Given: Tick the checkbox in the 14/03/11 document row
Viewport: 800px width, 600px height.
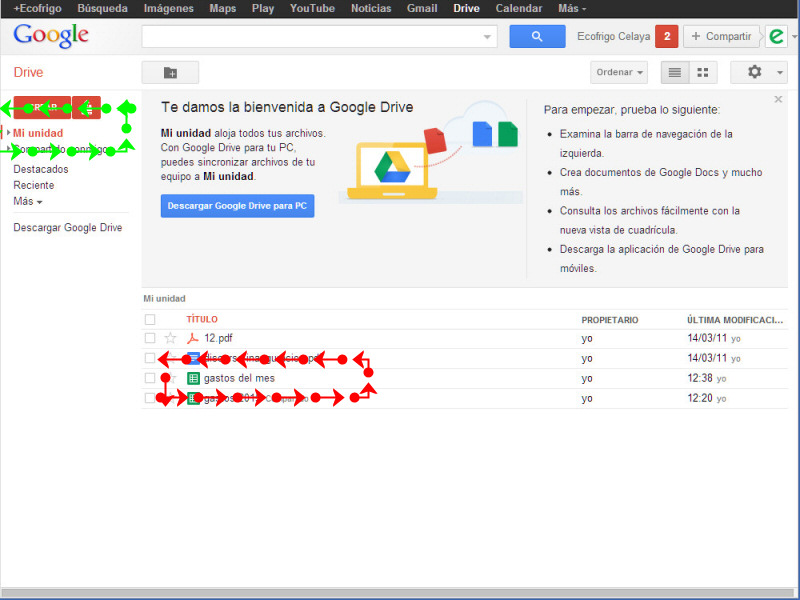Looking at the screenshot, I should point(149,358).
